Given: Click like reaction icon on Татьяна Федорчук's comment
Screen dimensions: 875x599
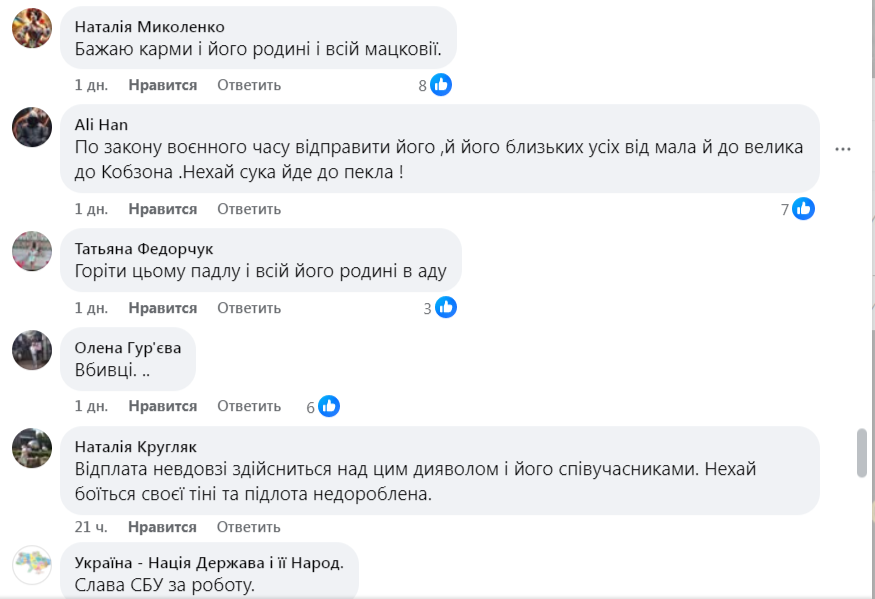Looking at the screenshot, I should click(x=446, y=308).
